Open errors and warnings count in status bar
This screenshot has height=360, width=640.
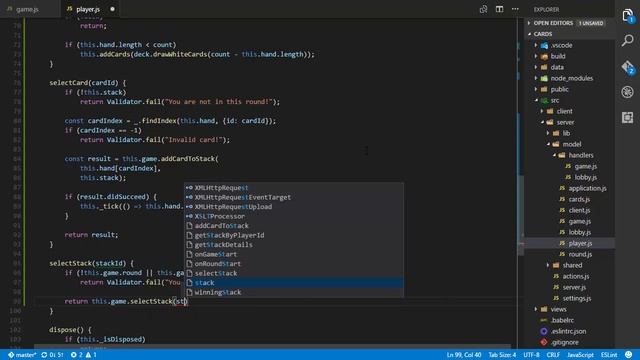point(83,355)
